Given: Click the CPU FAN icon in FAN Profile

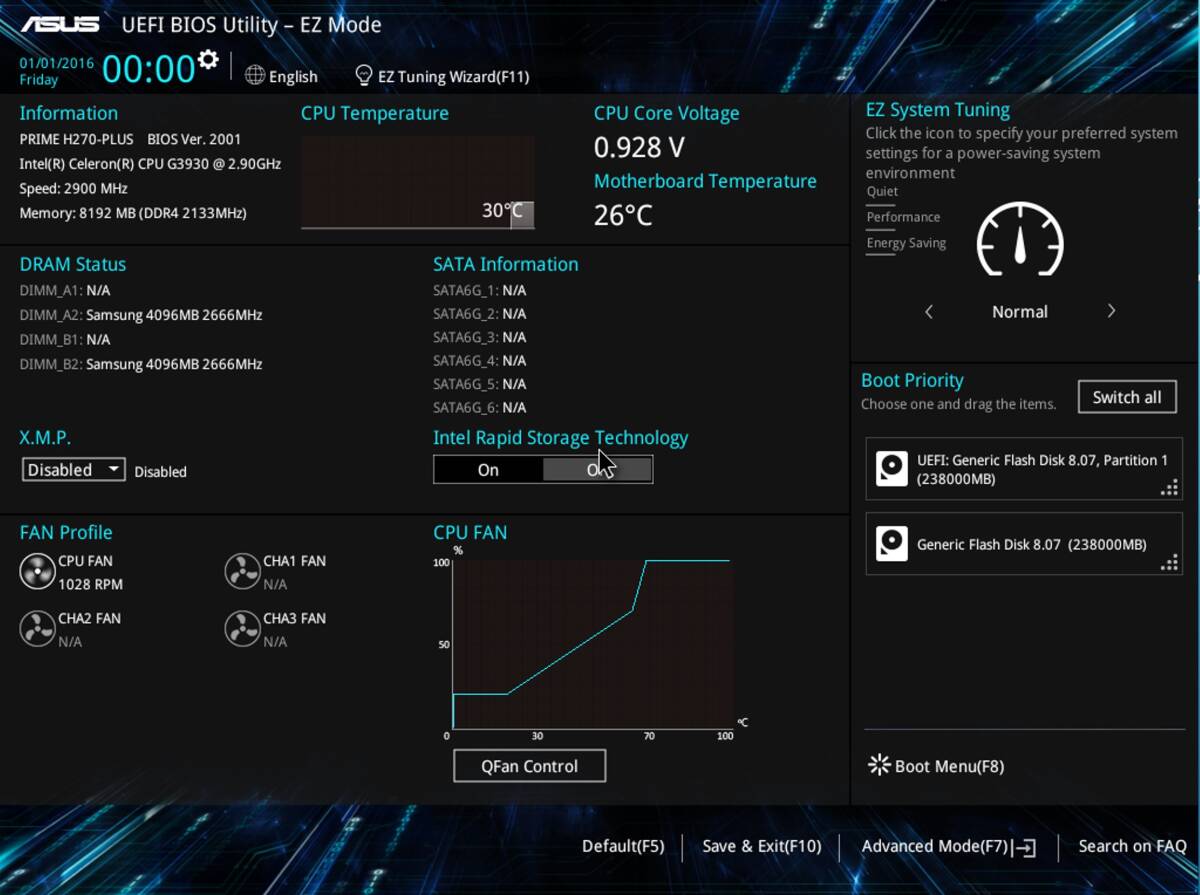Looking at the screenshot, I should click(x=37, y=571).
